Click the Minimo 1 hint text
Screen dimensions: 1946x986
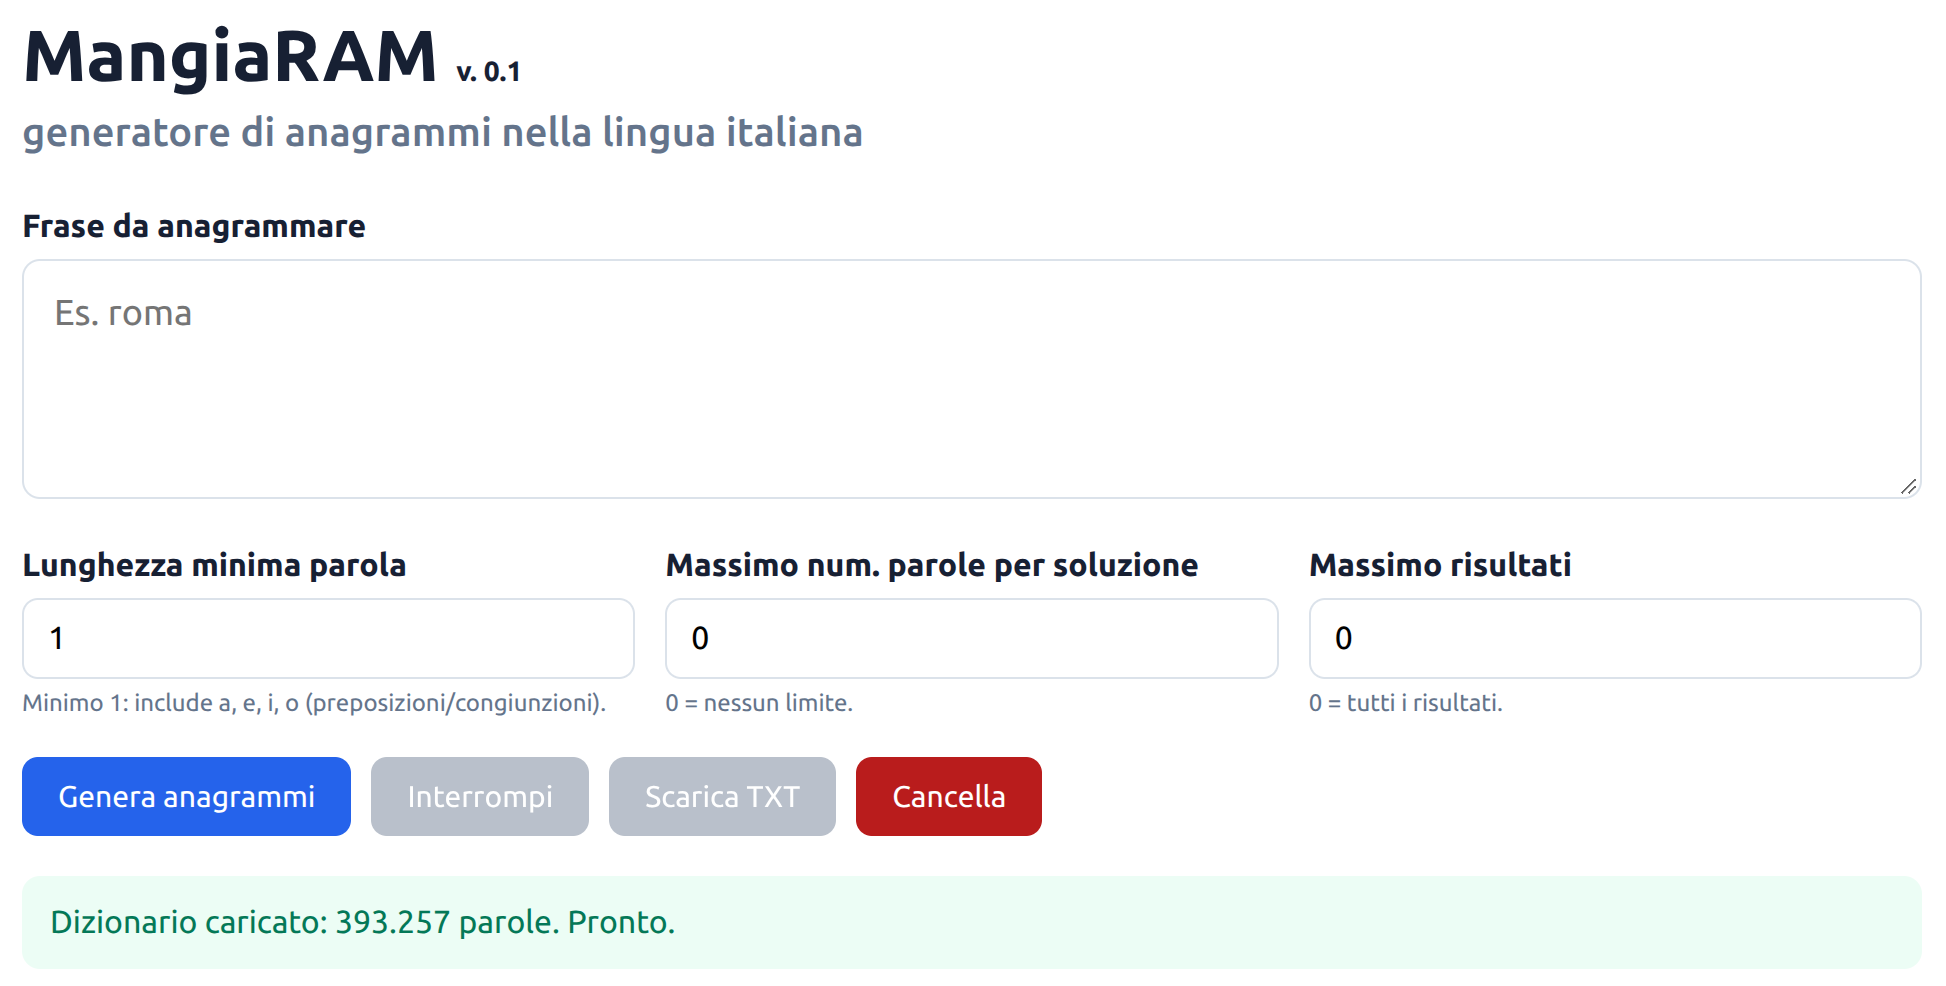[314, 703]
